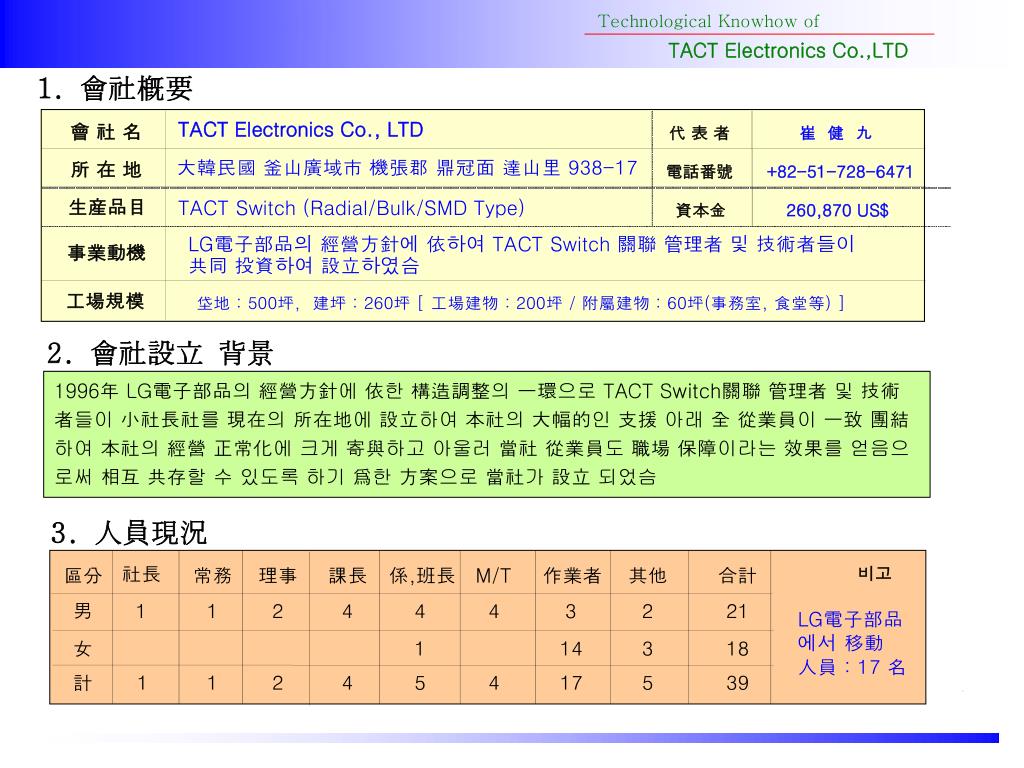Select the '女' row label

(82, 648)
